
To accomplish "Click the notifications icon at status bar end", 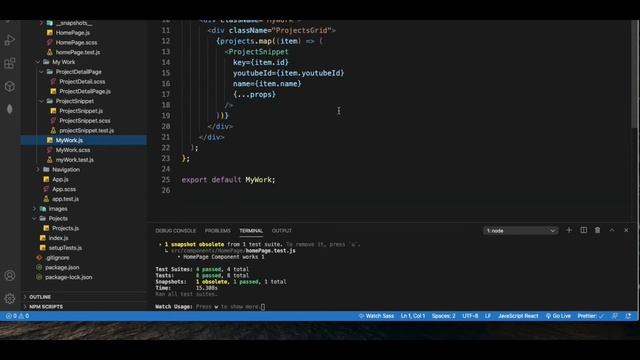I will [628, 316].
